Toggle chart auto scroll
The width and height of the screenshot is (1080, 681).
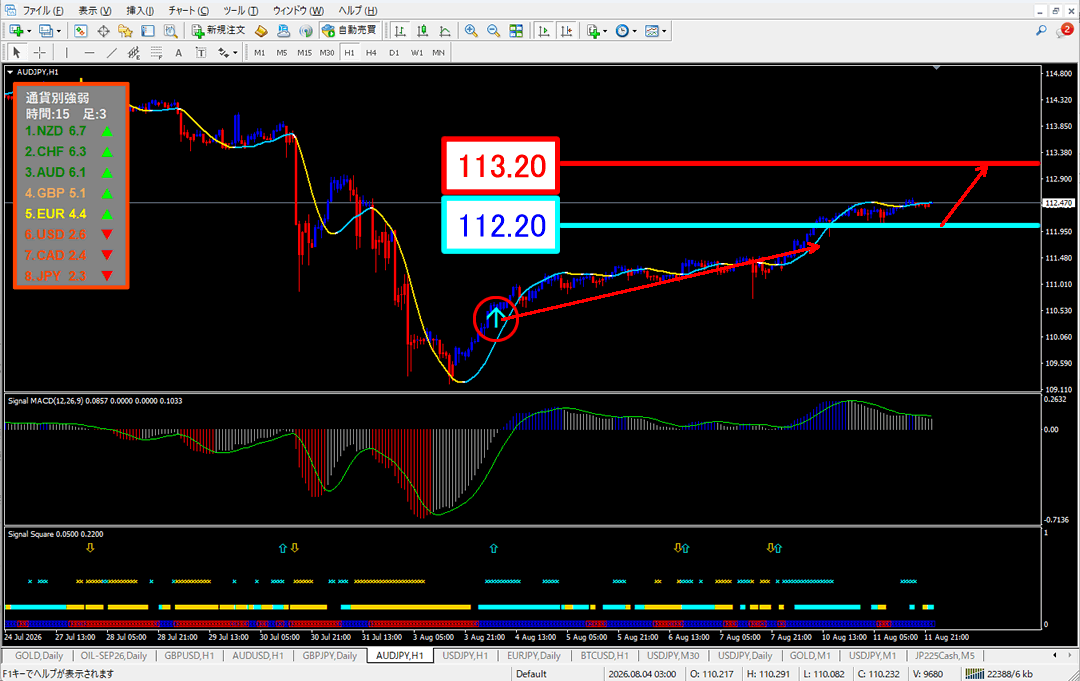coord(543,31)
